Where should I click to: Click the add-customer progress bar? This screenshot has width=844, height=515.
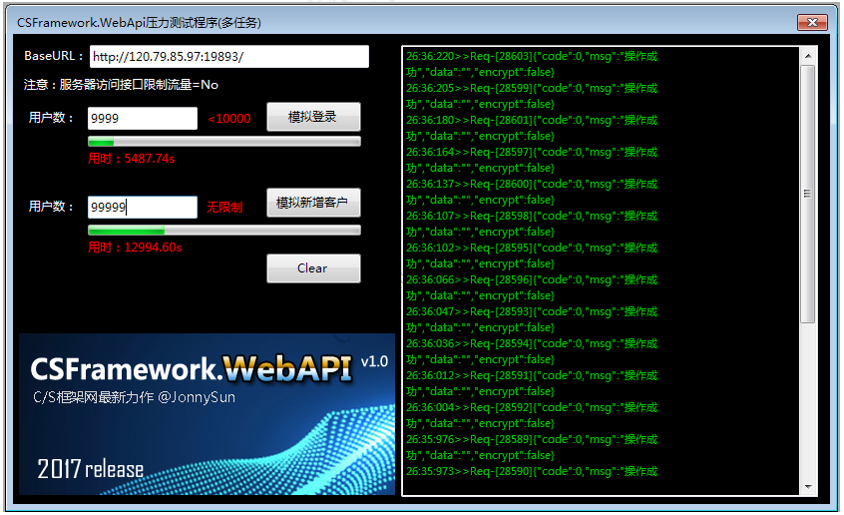[x=224, y=231]
